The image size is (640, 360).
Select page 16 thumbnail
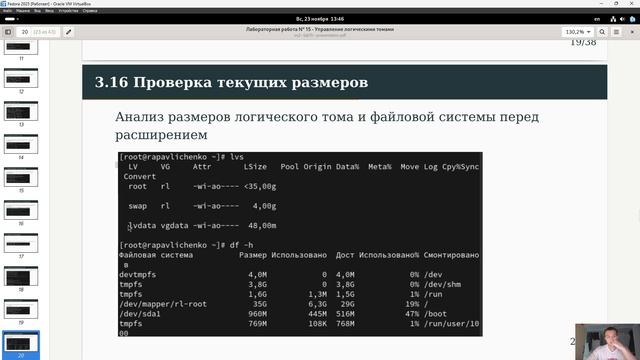[x=21, y=210]
